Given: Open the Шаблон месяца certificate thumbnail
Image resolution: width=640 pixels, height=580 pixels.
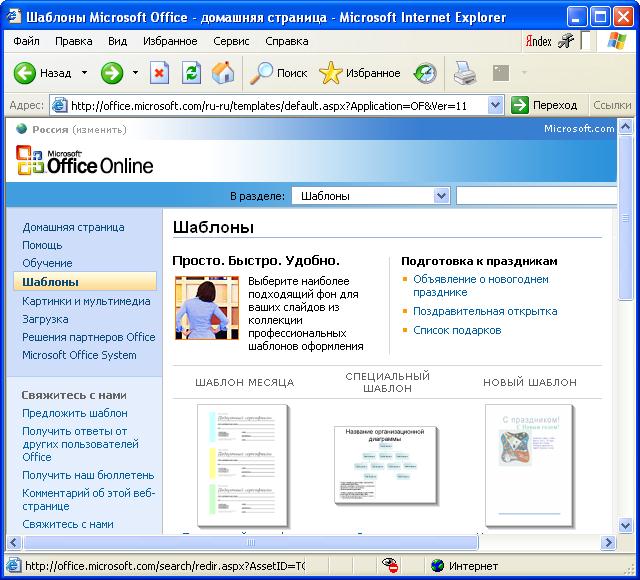Looking at the screenshot, I should 242,465.
